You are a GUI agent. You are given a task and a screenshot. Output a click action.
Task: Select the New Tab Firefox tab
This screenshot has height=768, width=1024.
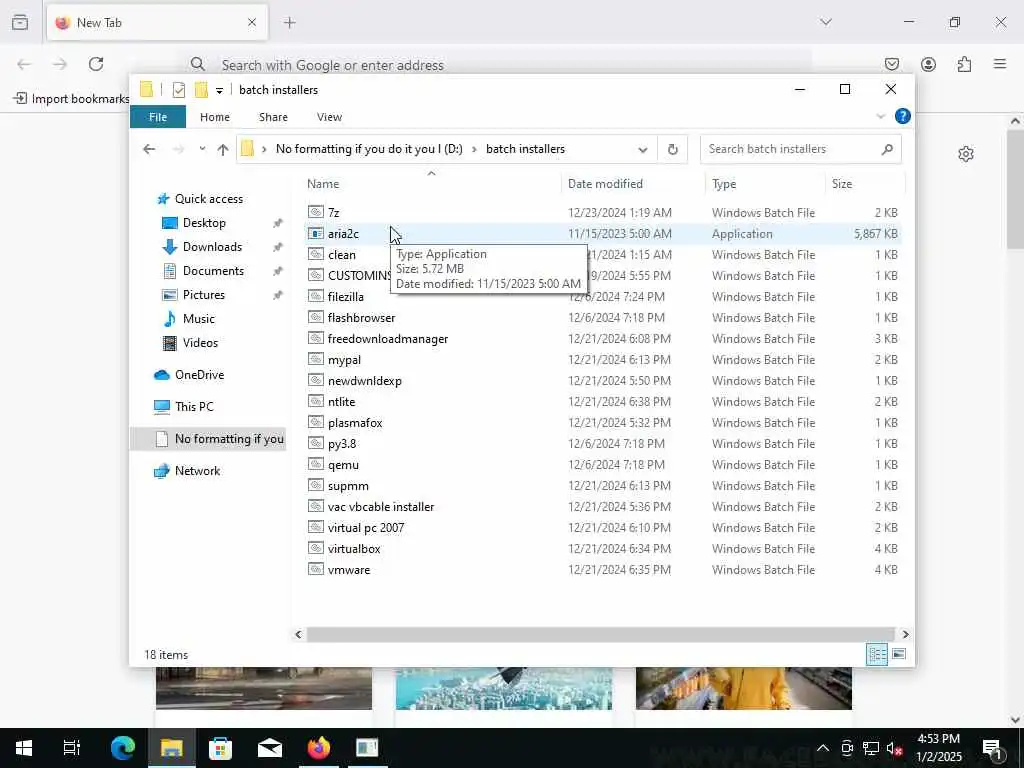point(157,22)
